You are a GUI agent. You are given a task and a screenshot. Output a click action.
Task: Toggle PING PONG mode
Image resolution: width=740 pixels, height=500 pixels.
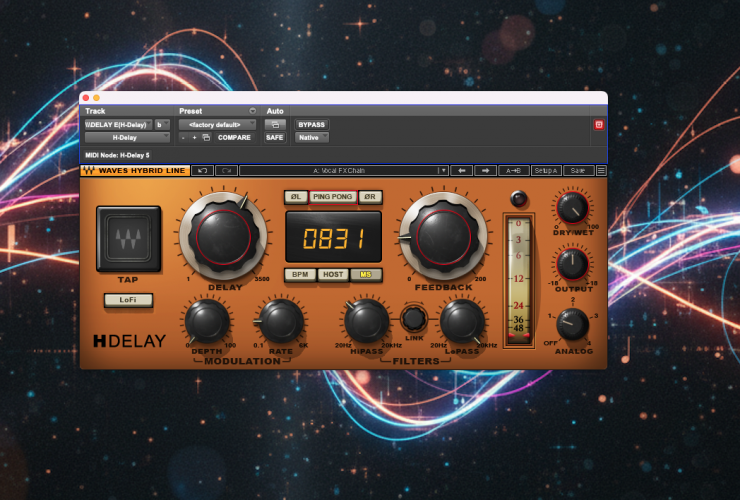(x=333, y=197)
